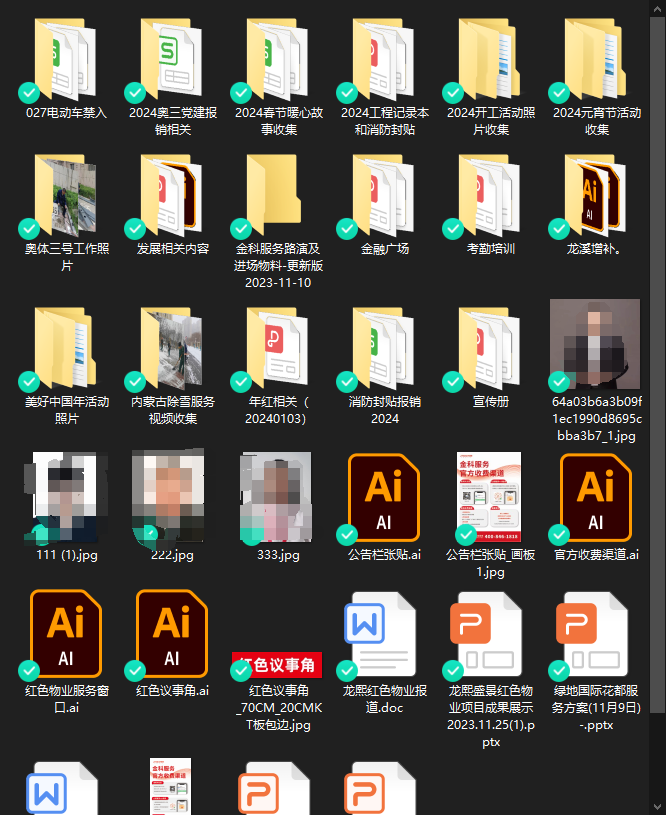Click the 222.jpg image thumbnail
This screenshot has height=815, width=666.
(x=172, y=495)
